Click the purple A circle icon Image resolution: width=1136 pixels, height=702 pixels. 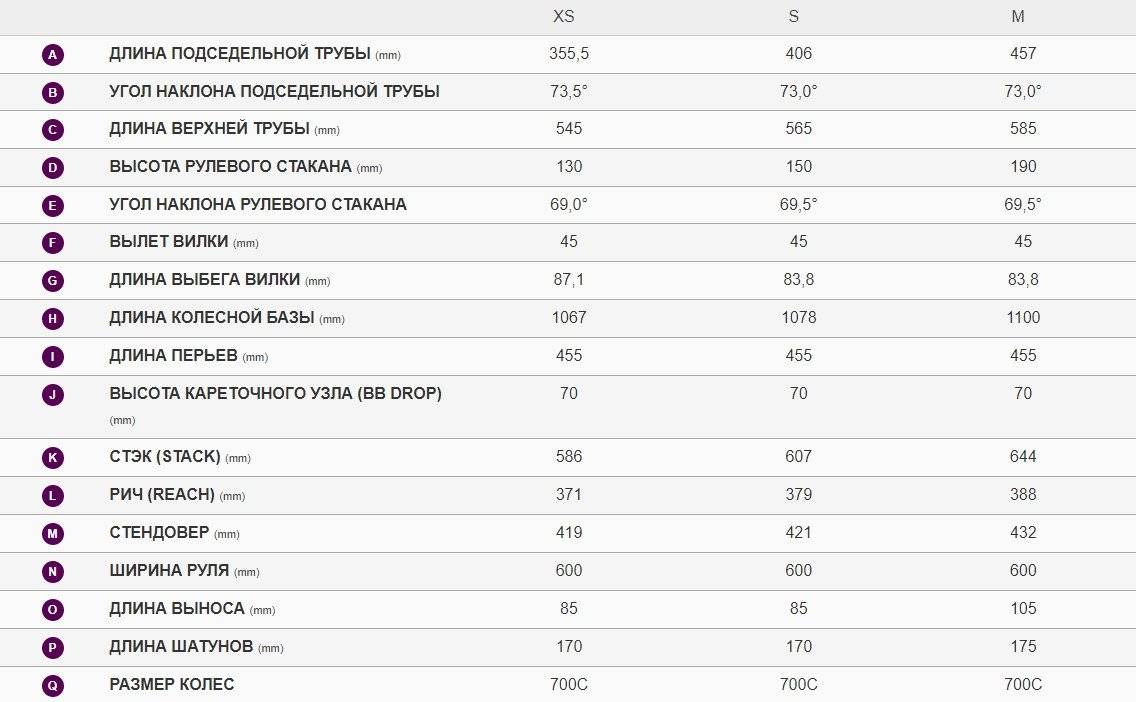click(x=53, y=54)
